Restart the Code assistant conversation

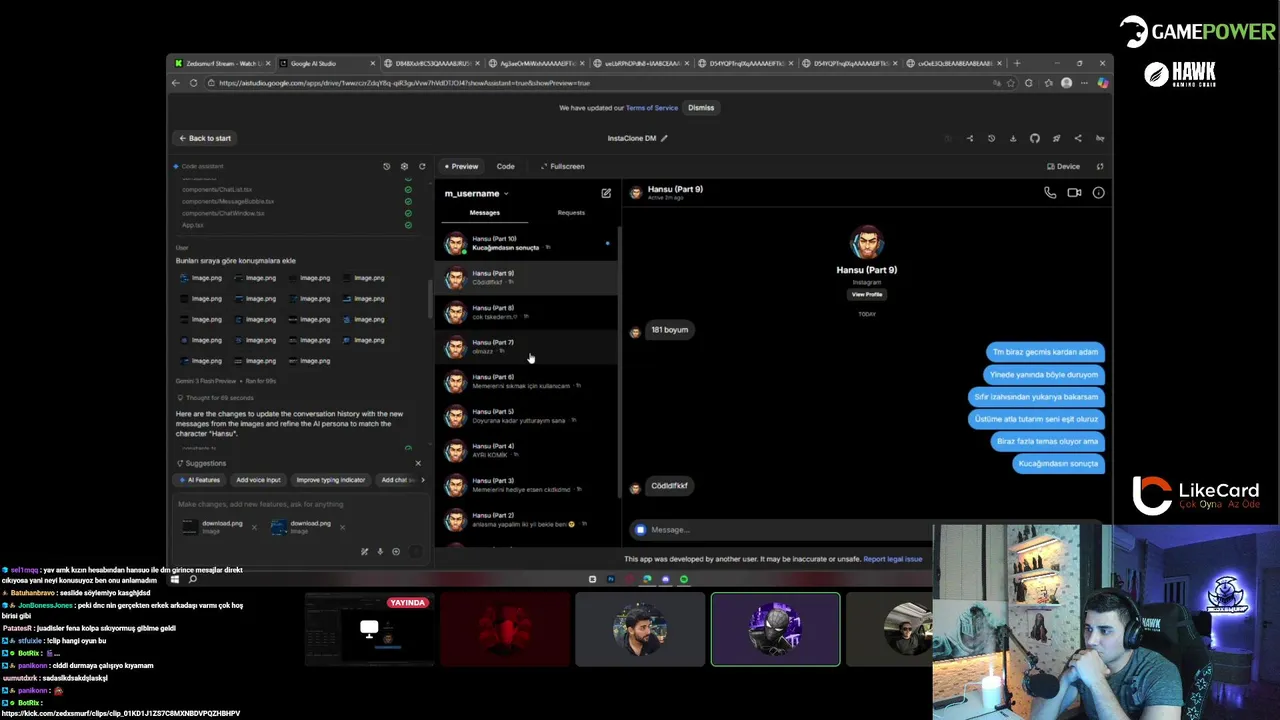(x=422, y=166)
